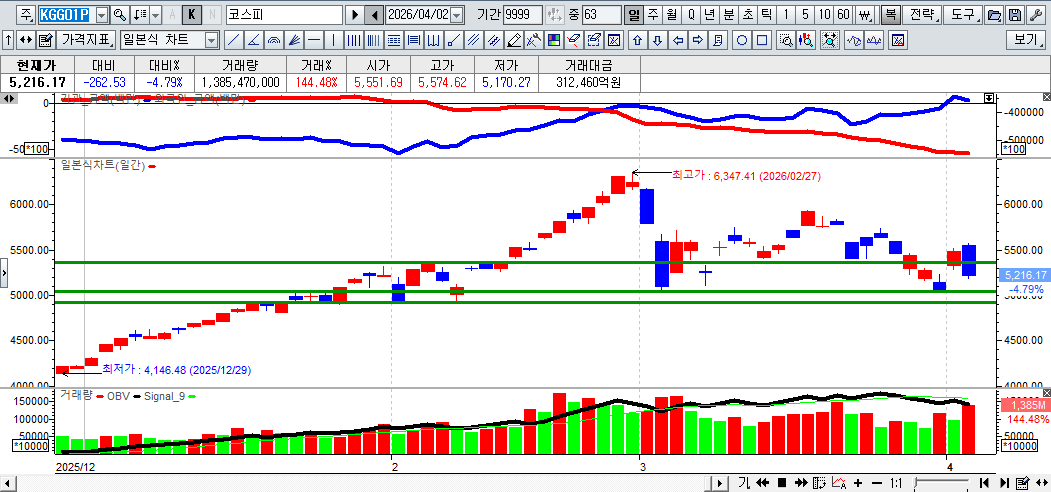This screenshot has width=1051, height=492.
Task: Save chart with the floppy disk icon
Action: click(x=1014, y=15)
